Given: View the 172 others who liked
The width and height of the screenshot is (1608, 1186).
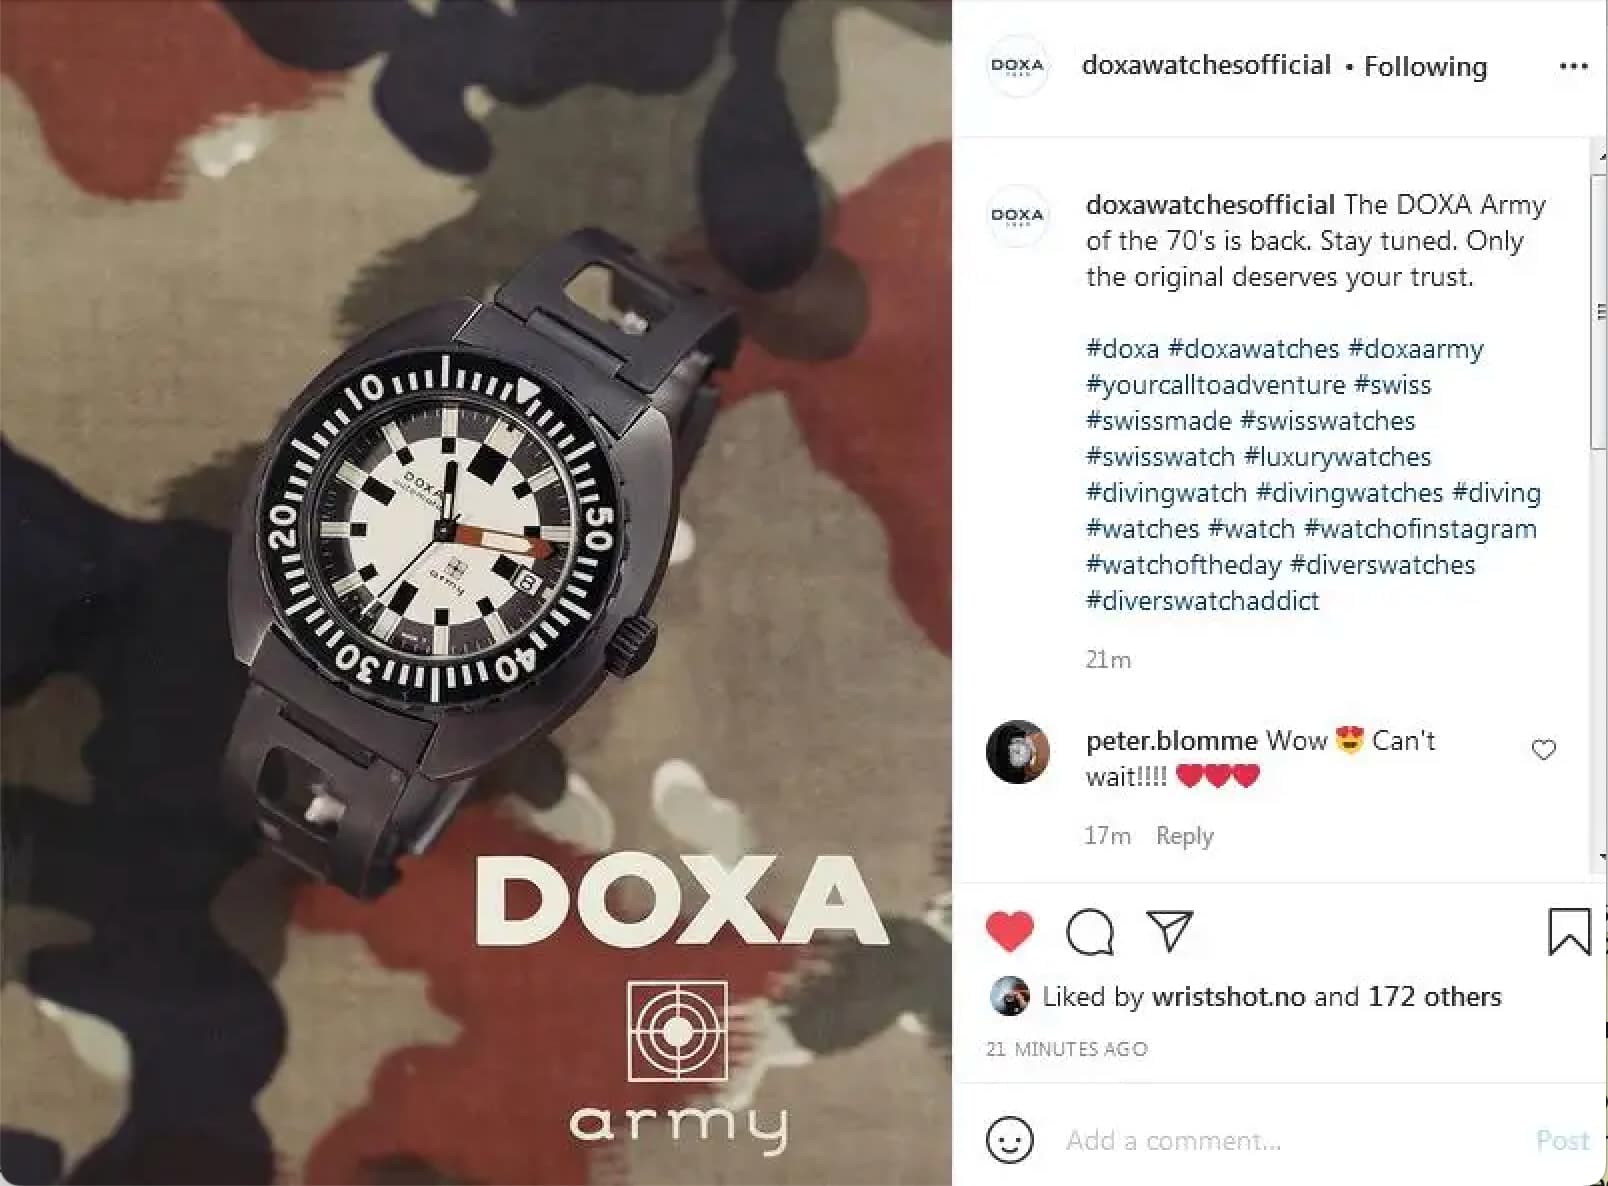Looking at the screenshot, I should [x=1435, y=996].
